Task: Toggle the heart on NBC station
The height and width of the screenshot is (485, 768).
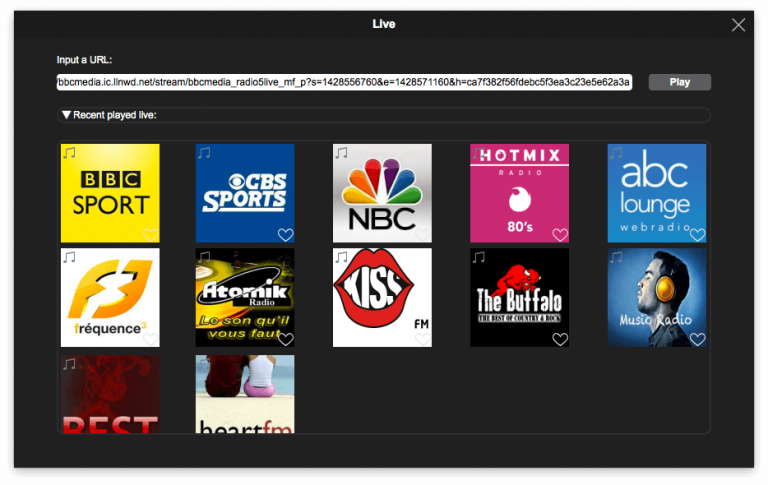Action: coord(423,235)
